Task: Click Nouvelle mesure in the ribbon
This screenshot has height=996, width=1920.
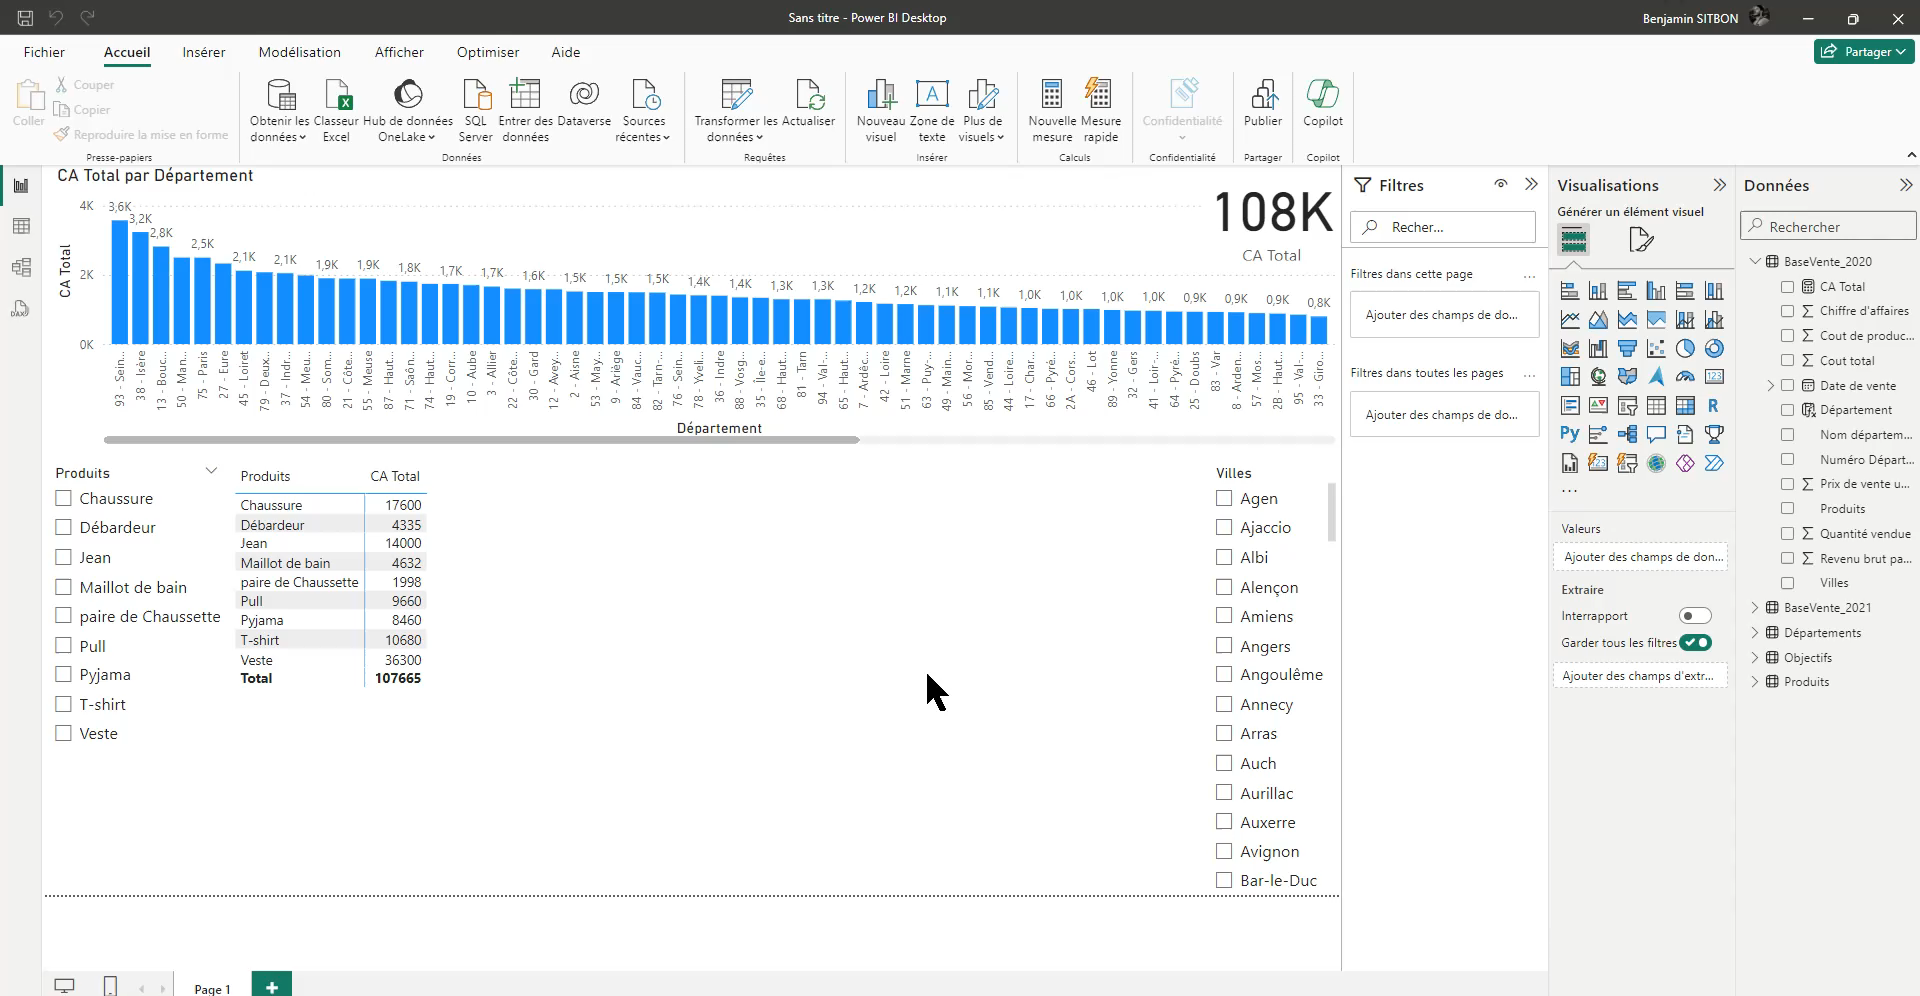Action: point(1052,110)
